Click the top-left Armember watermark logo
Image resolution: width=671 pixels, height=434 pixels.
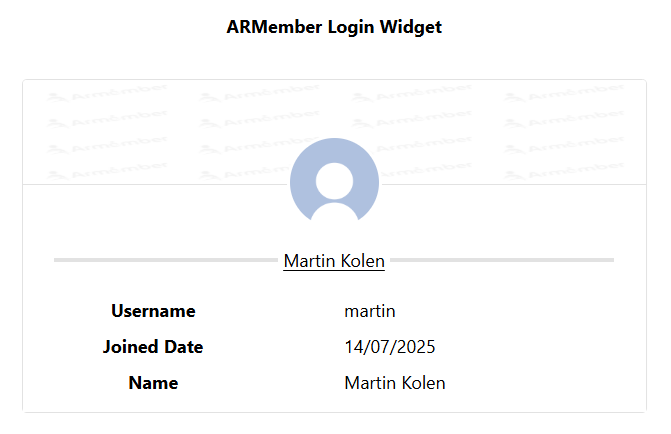pyautogui.click(x=107, y=93)
